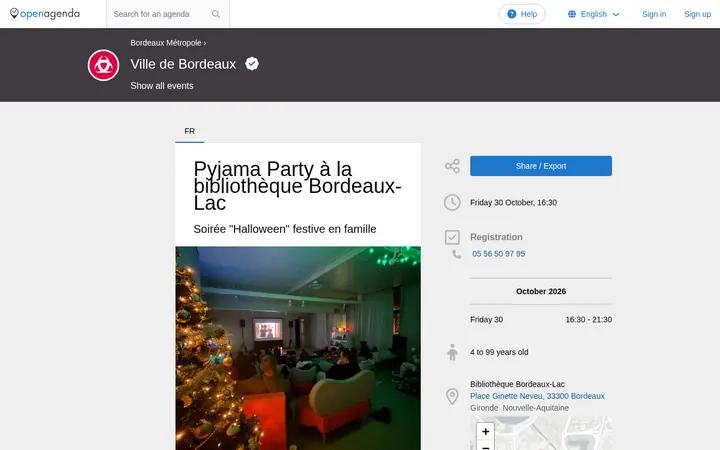Open the Sign up link
Viewport: 720px width, 450px height.
(698, 14)
